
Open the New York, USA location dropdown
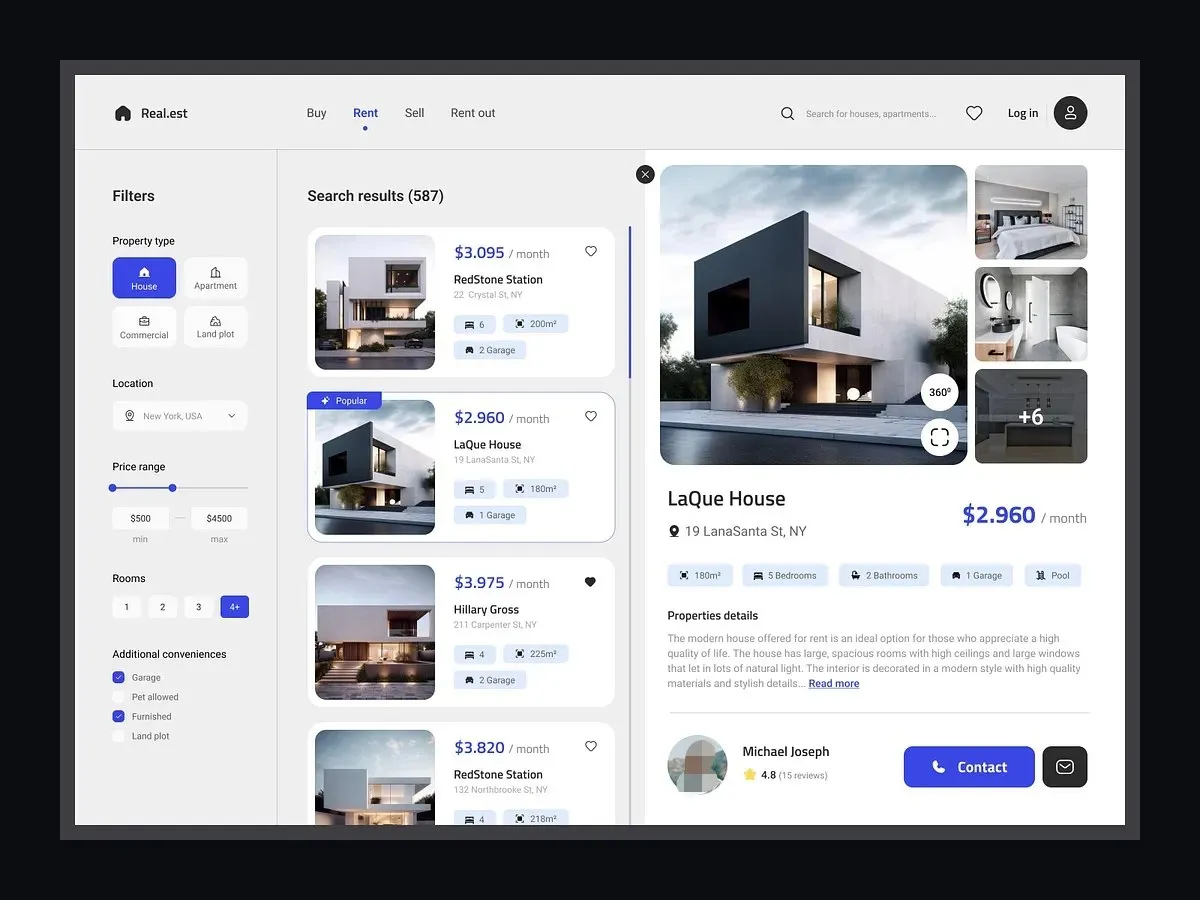(x=180, y=416)
